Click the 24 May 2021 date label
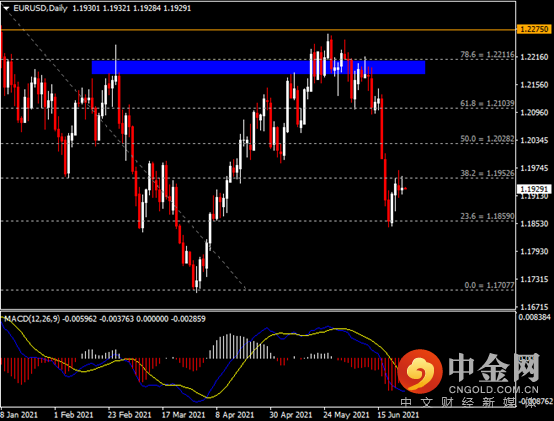Viewport: 554px width, 421px height. [x=346, y=415]
